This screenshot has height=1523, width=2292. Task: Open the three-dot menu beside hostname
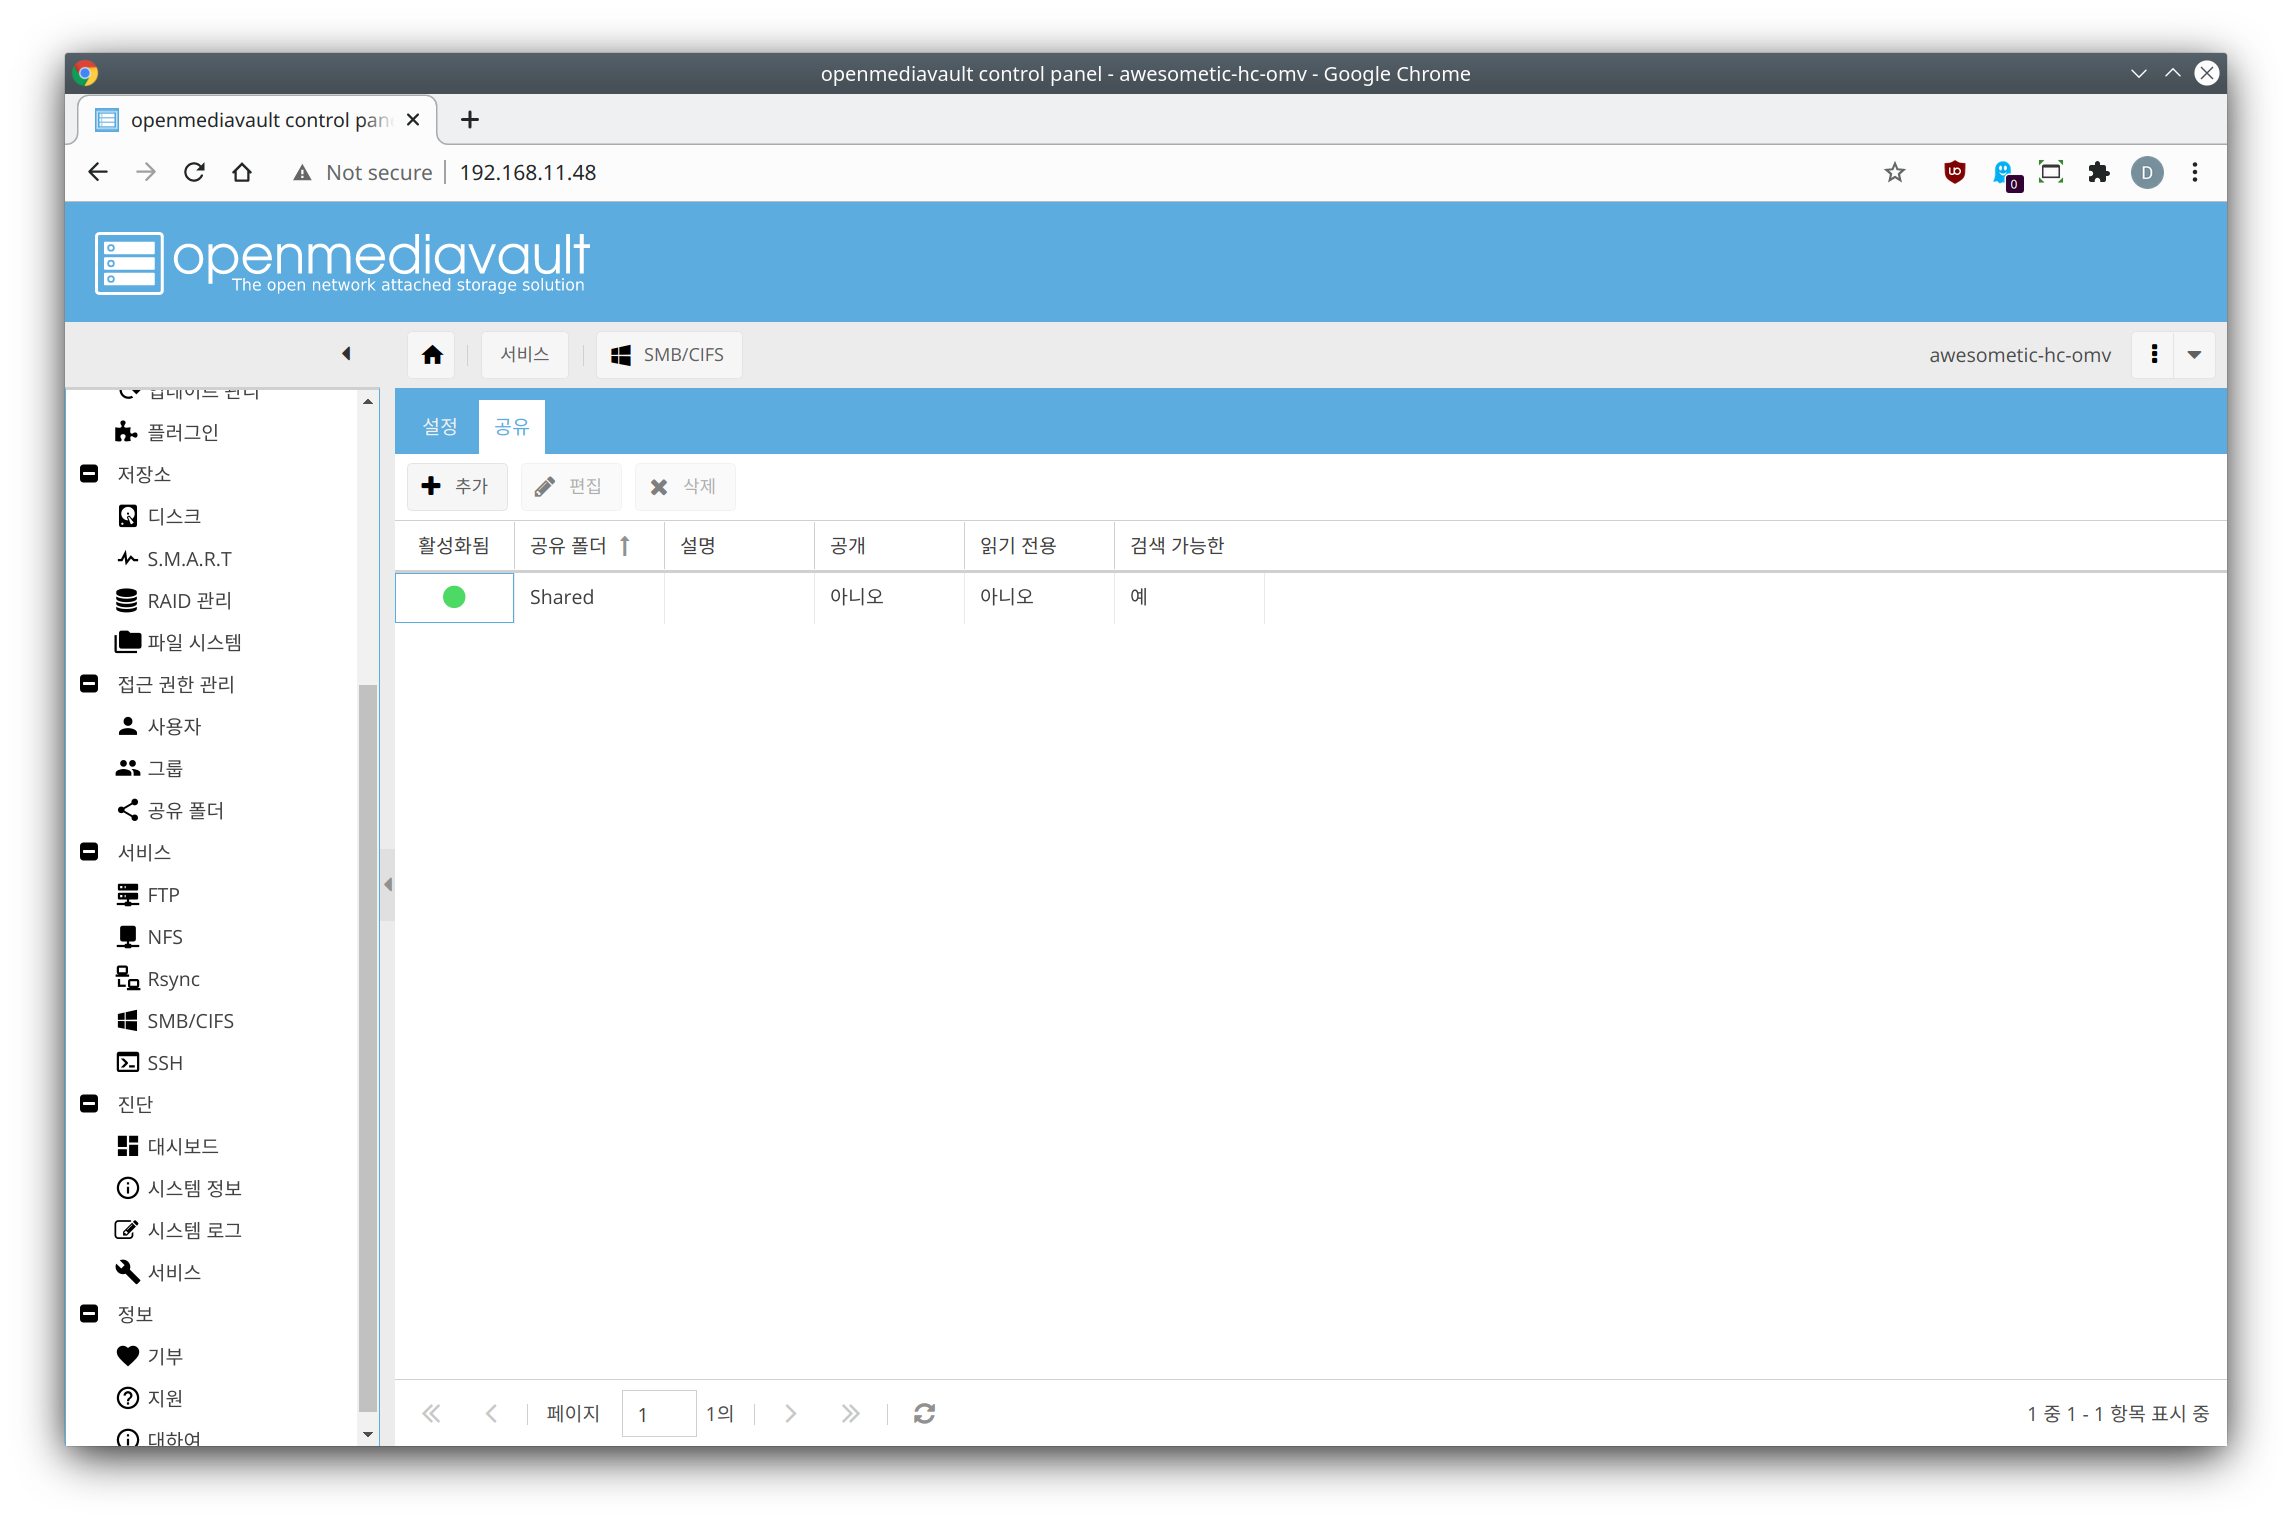coord(2154,355)
